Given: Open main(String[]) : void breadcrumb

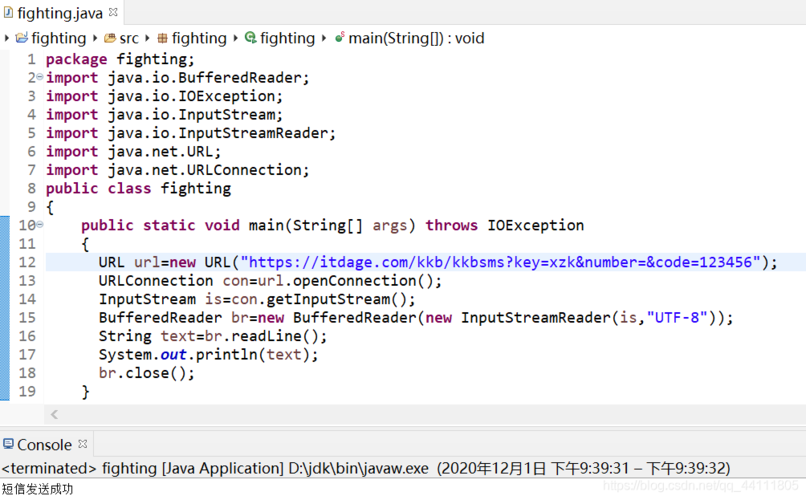Looking at the screenshot, I should 416,38.
